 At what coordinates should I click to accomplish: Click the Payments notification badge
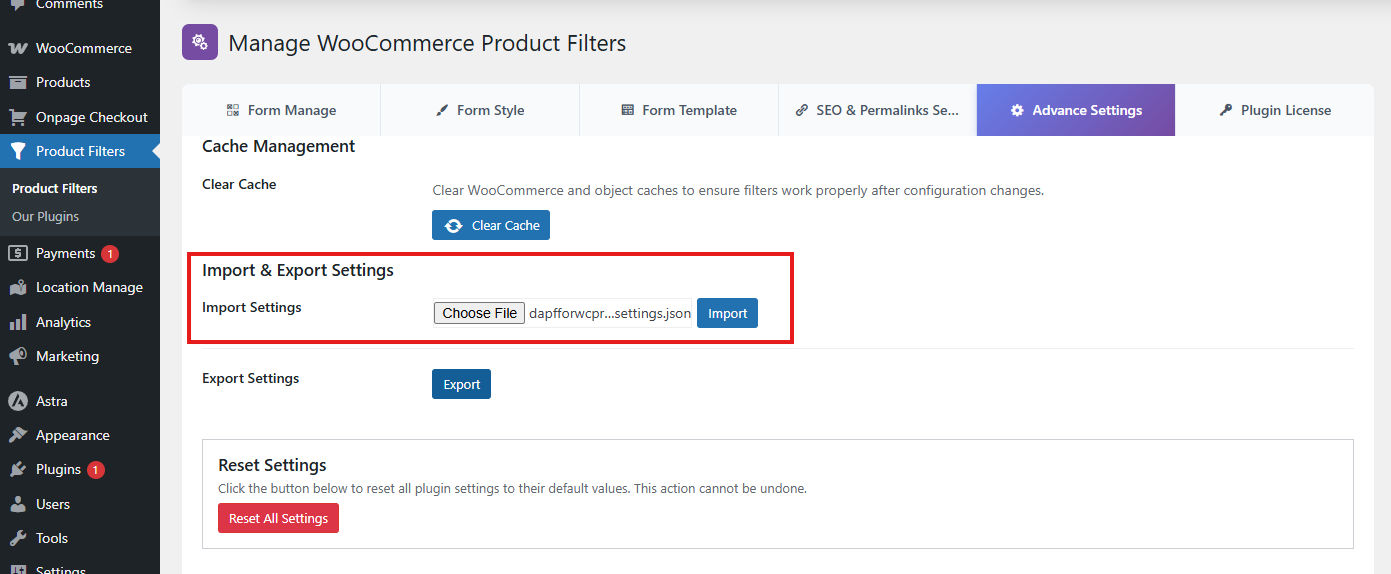tap(110, 253)
